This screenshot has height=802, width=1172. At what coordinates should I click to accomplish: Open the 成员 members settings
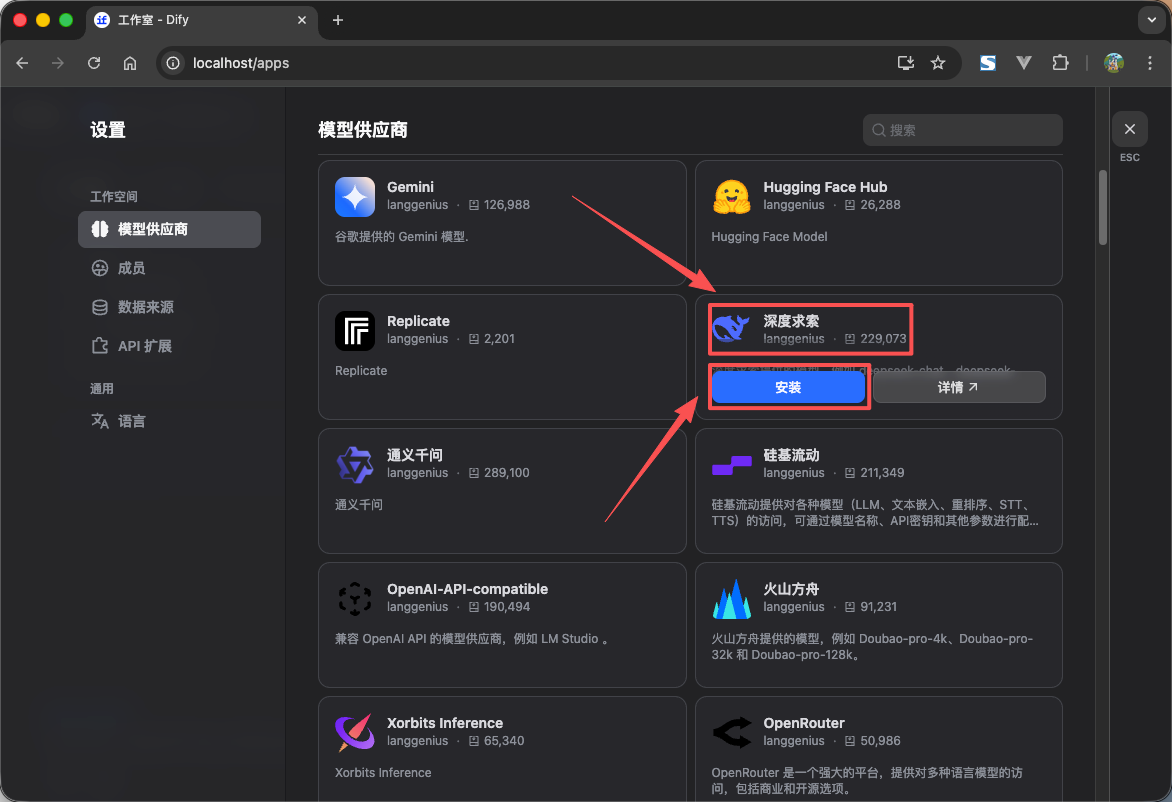point(131,268)
